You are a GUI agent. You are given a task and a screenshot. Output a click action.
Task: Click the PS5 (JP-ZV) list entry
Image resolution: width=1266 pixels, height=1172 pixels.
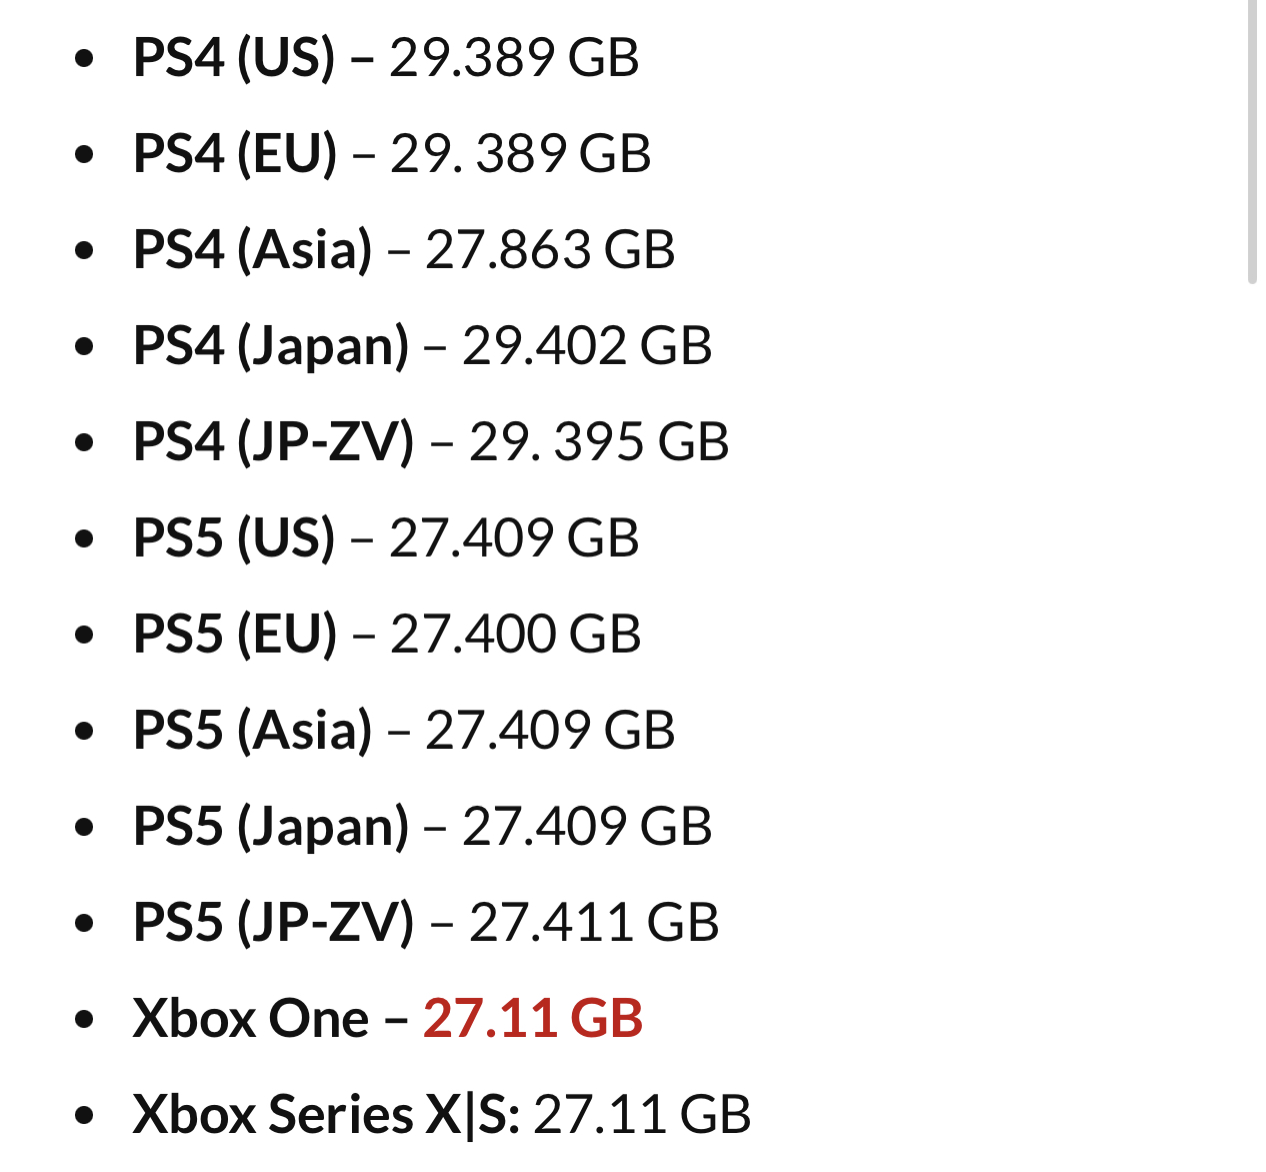(x=426, y=921)
